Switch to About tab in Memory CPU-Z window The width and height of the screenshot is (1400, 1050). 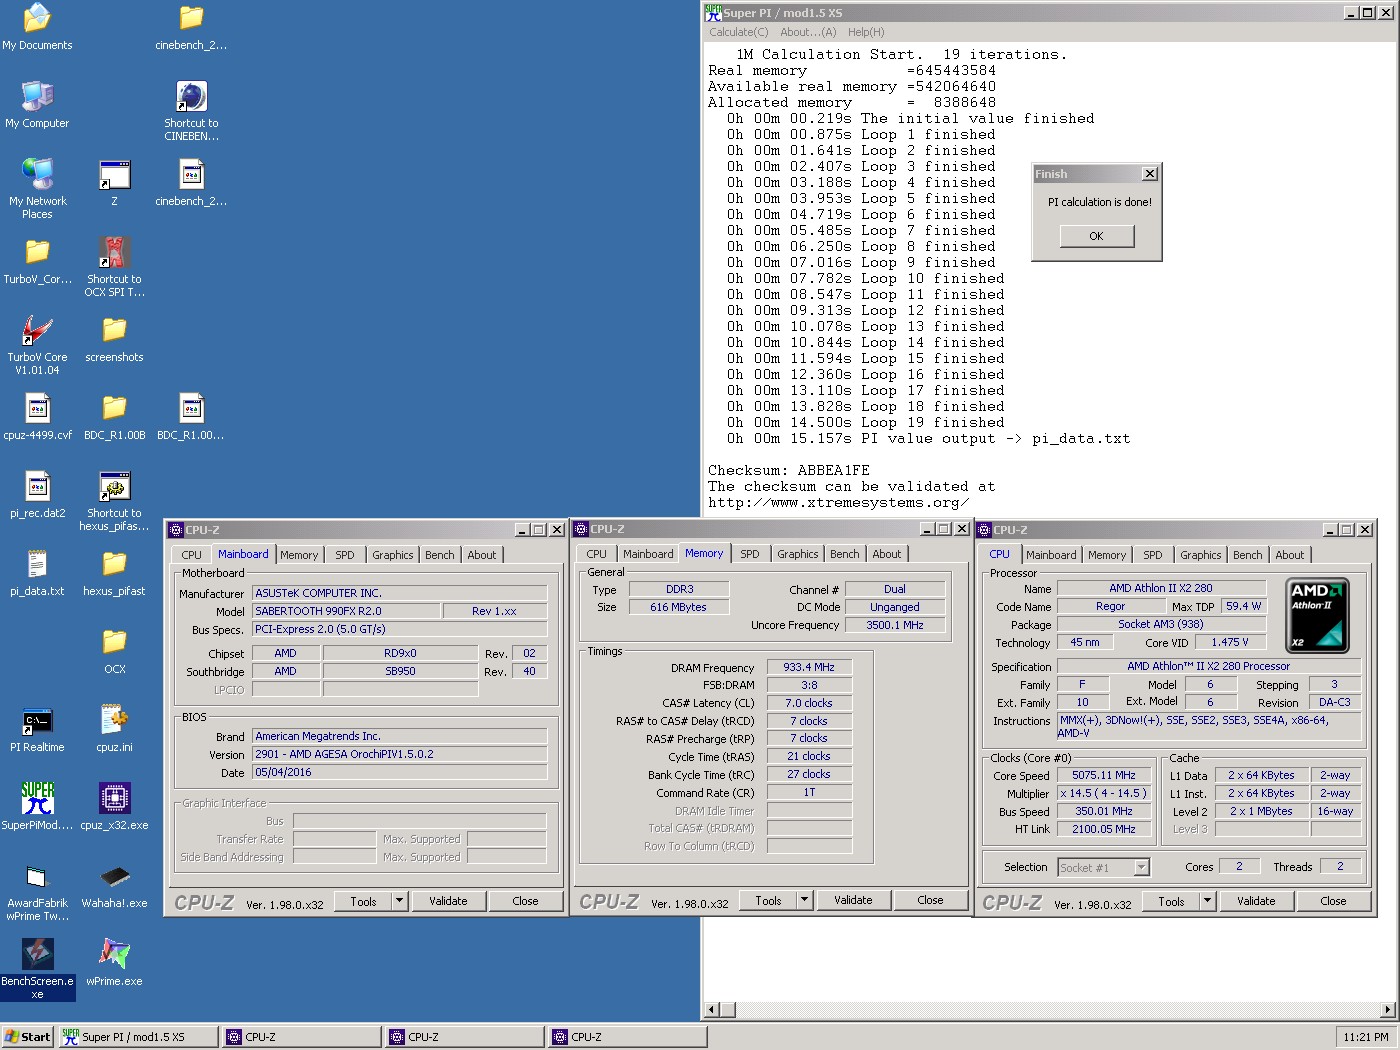[886, 554]
